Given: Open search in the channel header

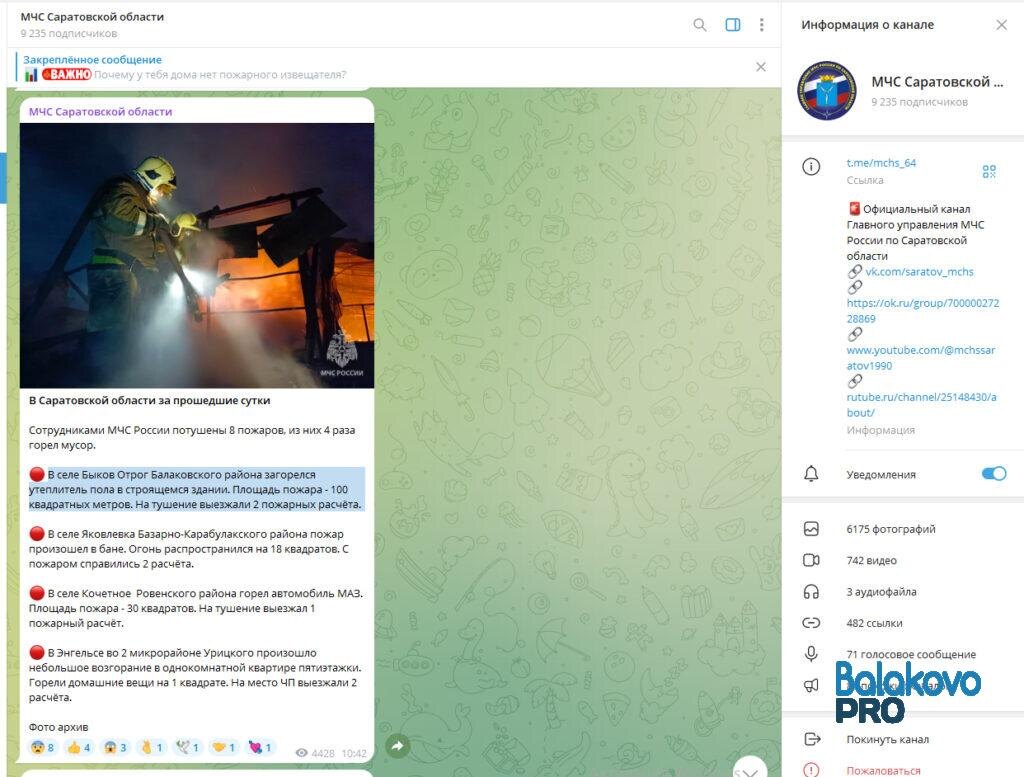Looking at the screenshot, I should (x=699, y=25).
